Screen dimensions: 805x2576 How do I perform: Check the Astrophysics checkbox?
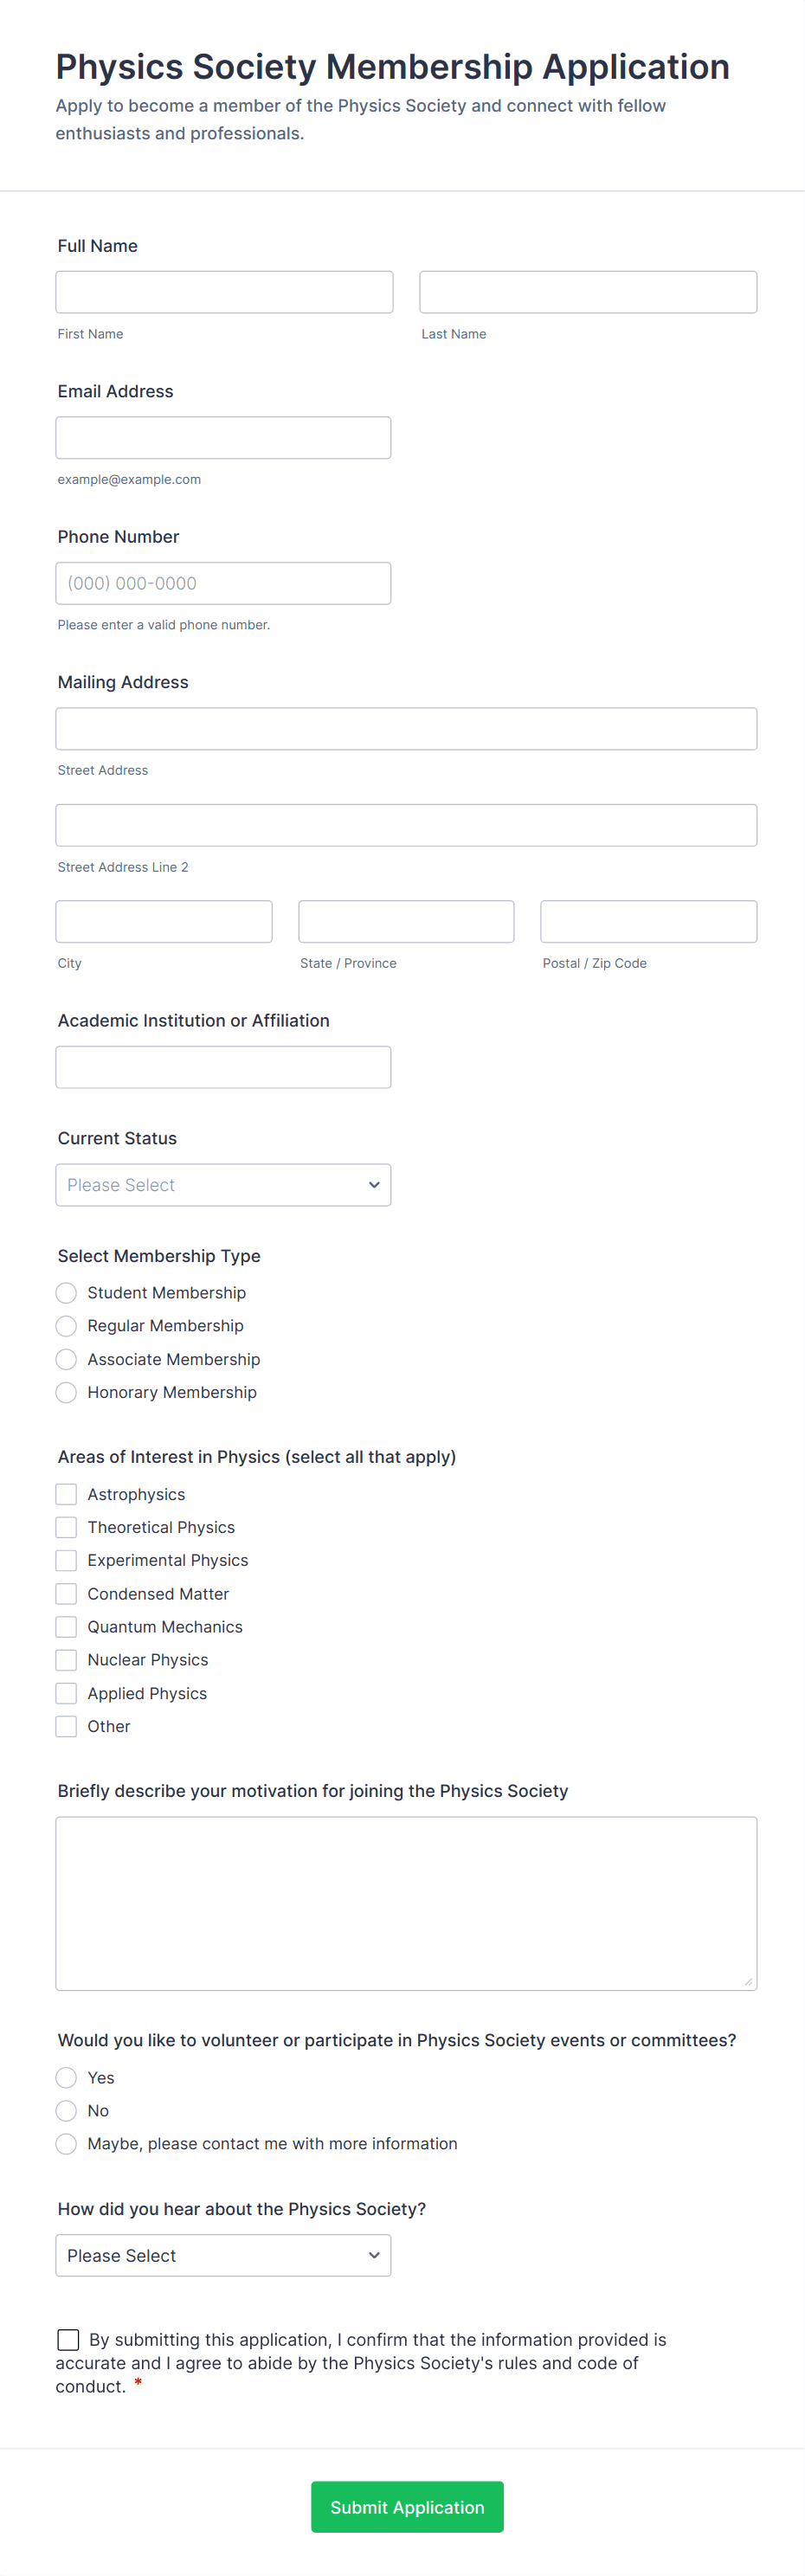(66, 1495)
